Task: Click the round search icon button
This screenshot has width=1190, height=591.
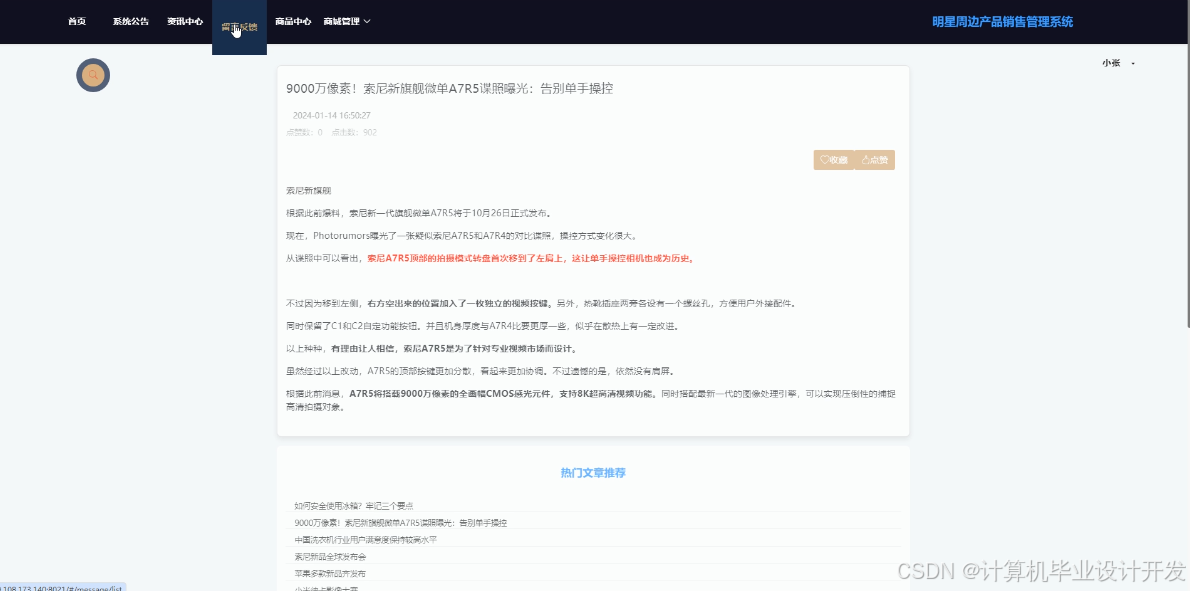Action: [x=93, y=75]
